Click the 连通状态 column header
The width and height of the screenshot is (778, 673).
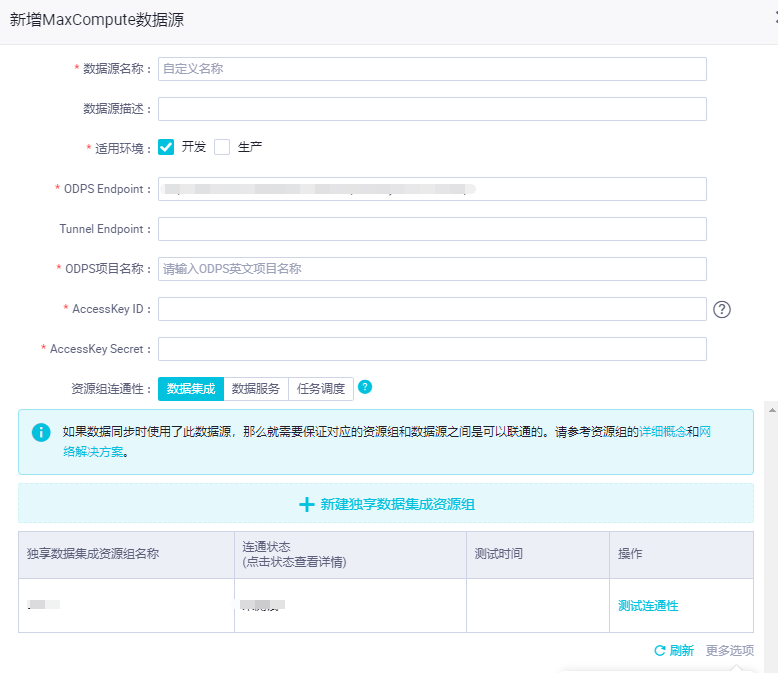350,554
